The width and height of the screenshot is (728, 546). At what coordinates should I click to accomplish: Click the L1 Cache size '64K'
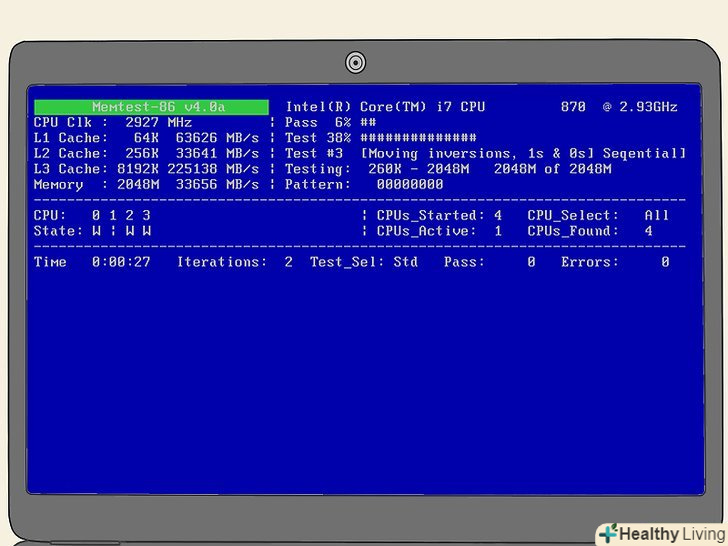146,138
